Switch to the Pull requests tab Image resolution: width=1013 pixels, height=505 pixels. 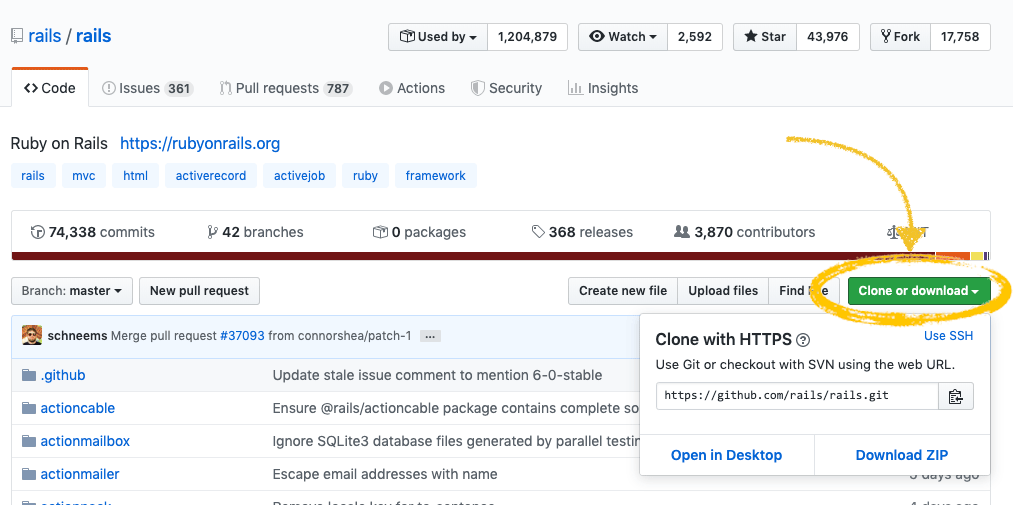point(285,88)
